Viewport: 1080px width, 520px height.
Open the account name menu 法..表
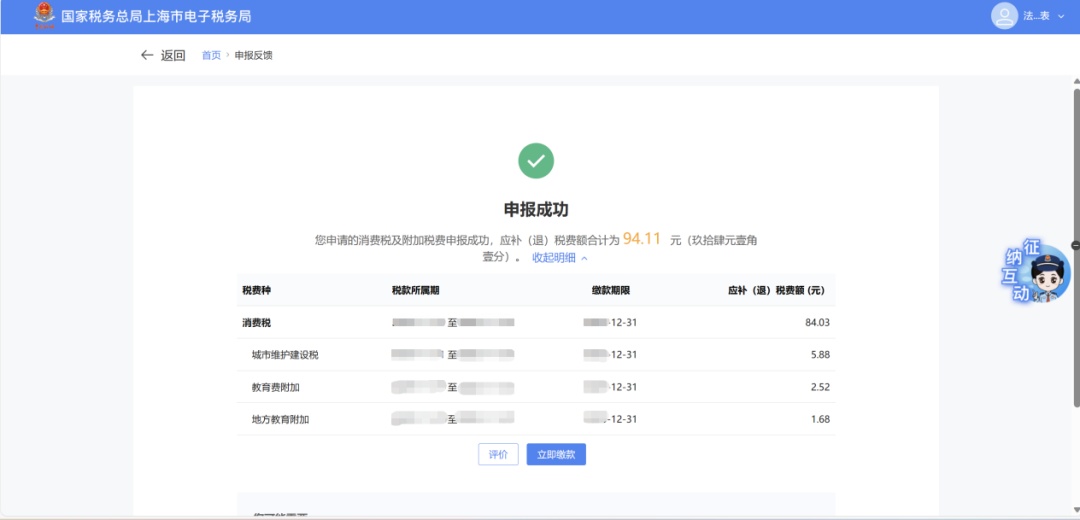coord(1036,16)
